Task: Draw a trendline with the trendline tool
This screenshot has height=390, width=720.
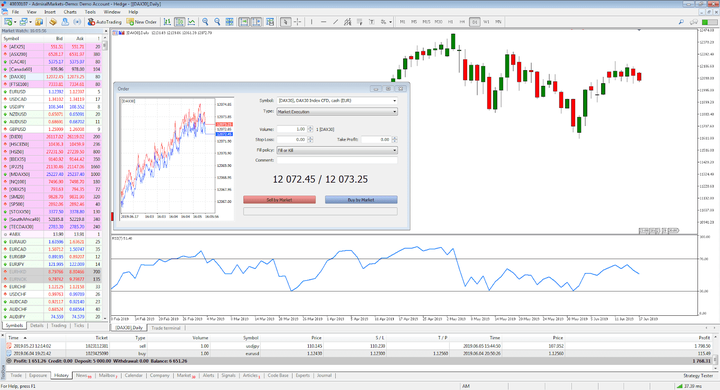Action: [x=335, y=22]
